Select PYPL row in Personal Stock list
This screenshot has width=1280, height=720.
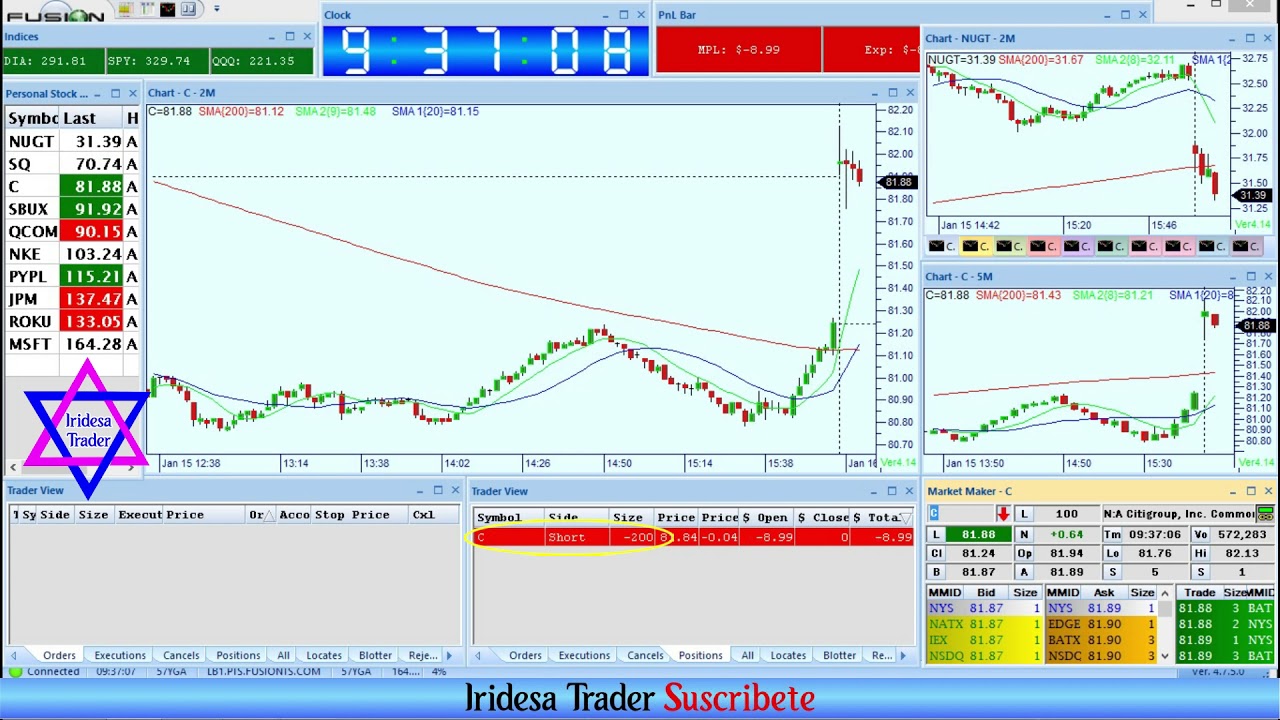[72, 277]
